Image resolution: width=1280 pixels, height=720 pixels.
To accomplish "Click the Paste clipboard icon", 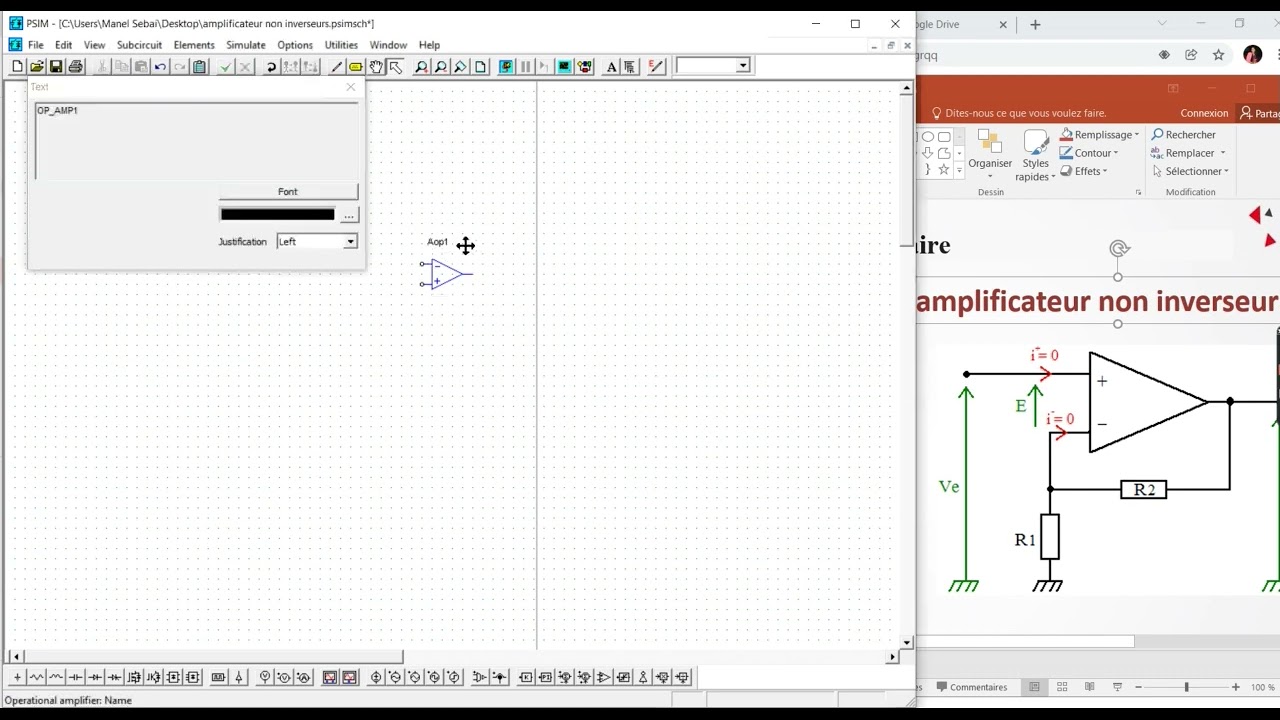I will (199, 66).
